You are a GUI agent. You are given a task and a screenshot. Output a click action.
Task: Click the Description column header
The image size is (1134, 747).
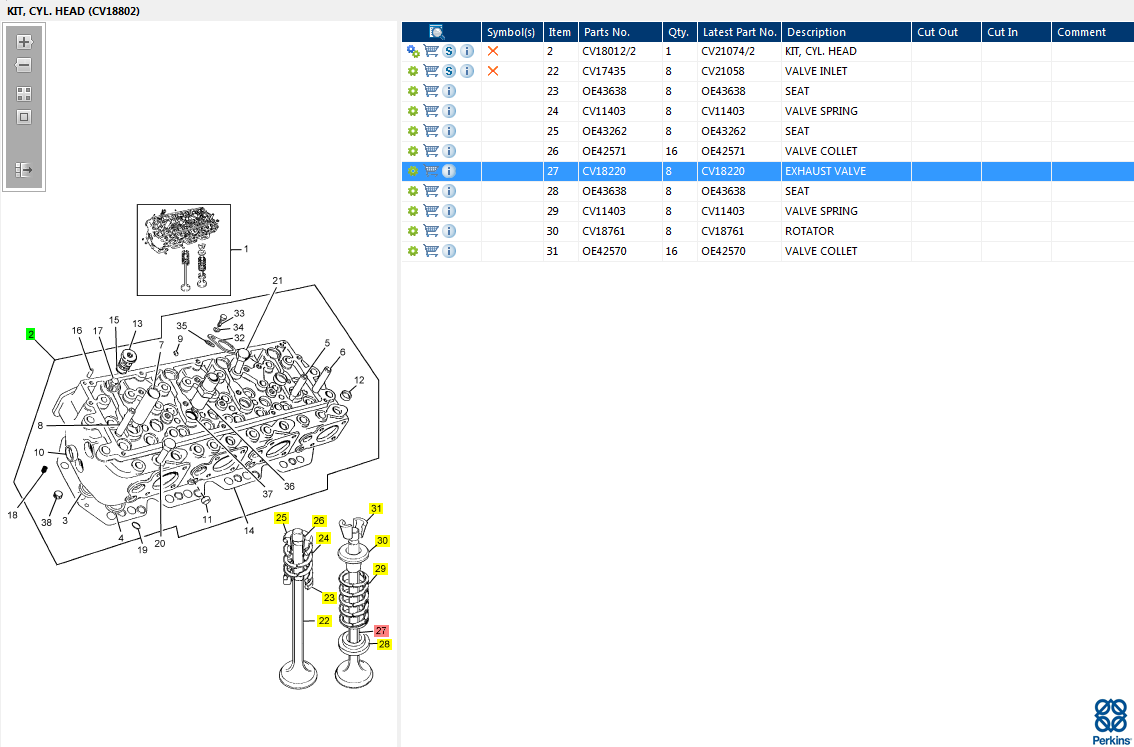tap(816, 32)
